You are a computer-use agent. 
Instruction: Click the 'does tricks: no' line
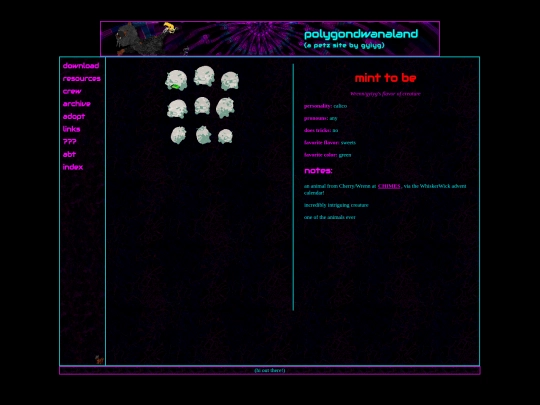321,130
